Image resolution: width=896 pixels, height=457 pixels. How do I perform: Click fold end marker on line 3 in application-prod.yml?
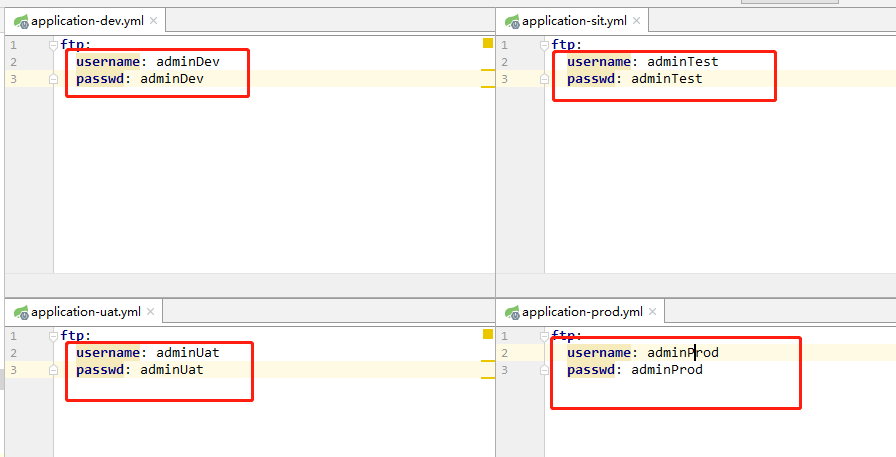pyautogui.click(x=544, y=370)
